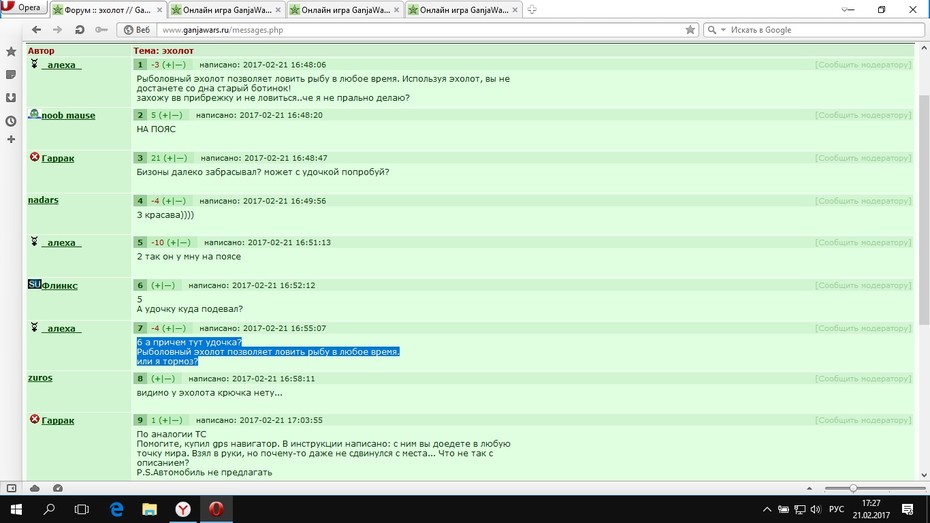Click the text 'НА ПОЯС'
The height and width of the screenshot is (523, 930).
(x=156, y=129)
